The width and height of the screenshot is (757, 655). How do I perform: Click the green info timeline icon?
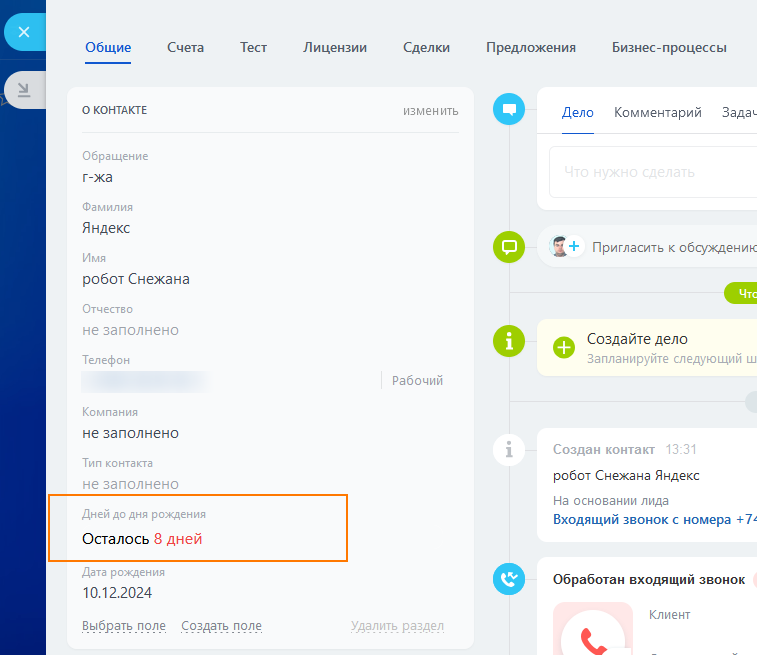509,341
